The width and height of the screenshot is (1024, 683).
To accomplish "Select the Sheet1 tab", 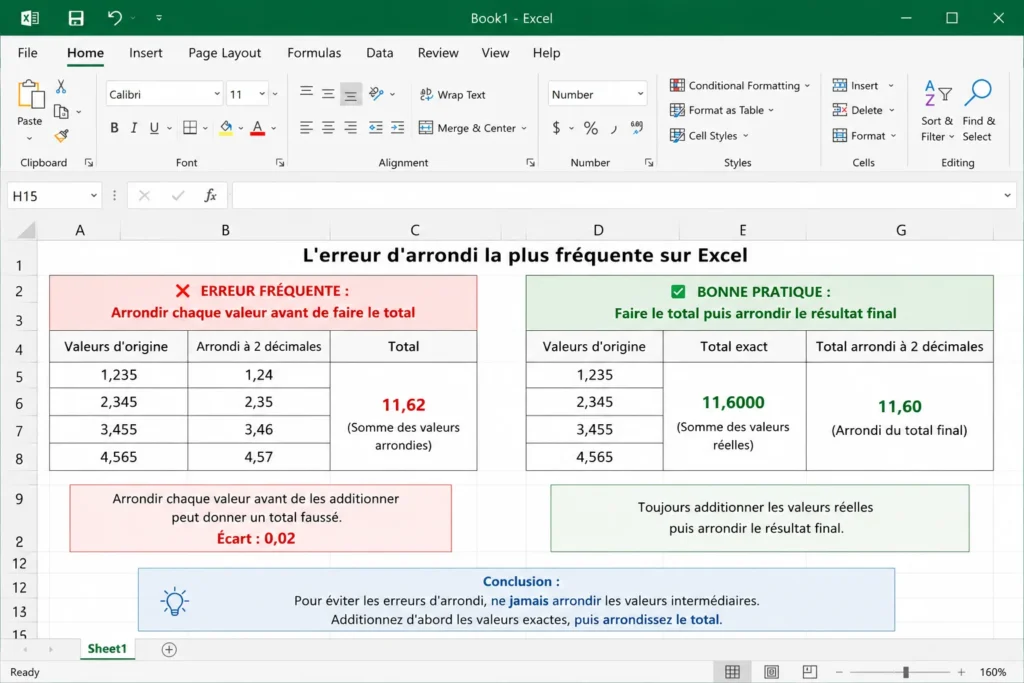I will coord(107,649).
